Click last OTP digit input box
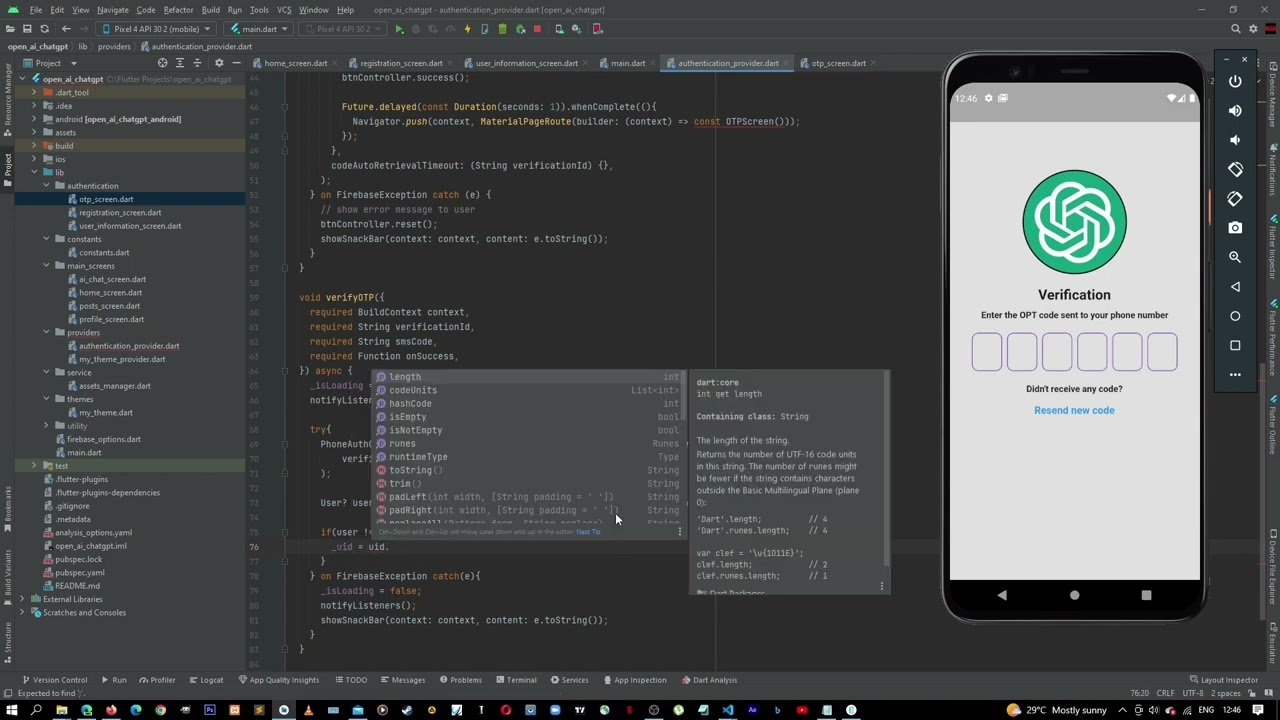The image size is (1280, 720). click(x=1162, y=352)
